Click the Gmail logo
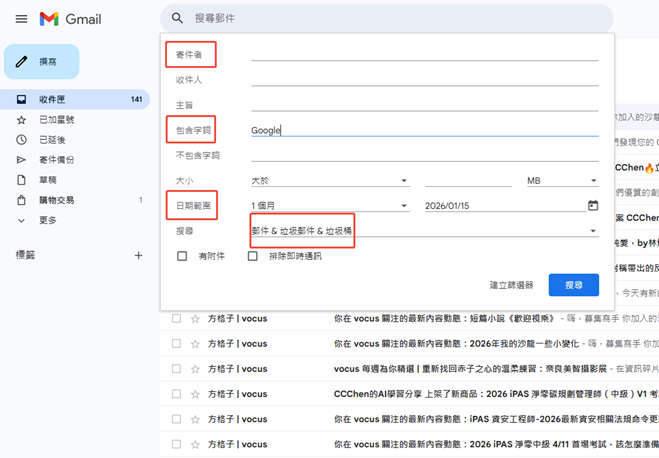659x458 pixels. [x=71, y=19]
